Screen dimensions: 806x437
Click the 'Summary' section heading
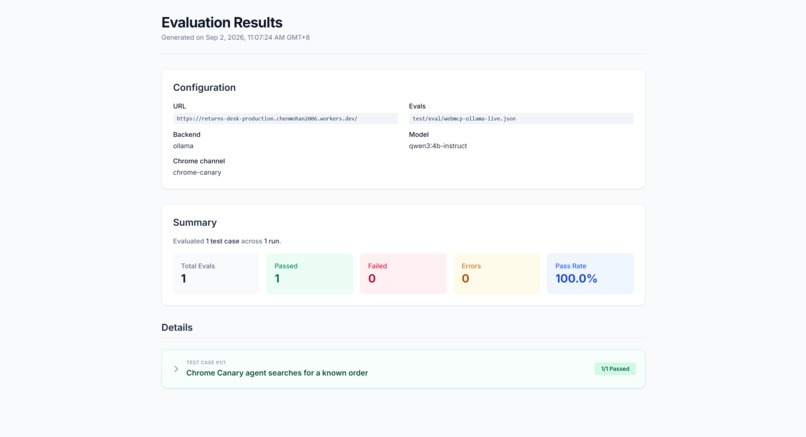point(195,223)
